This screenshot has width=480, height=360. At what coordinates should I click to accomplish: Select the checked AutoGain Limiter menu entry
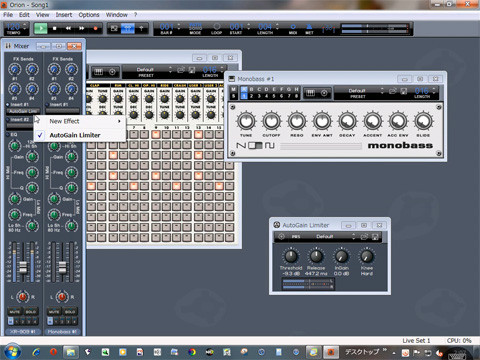point(80,135)
